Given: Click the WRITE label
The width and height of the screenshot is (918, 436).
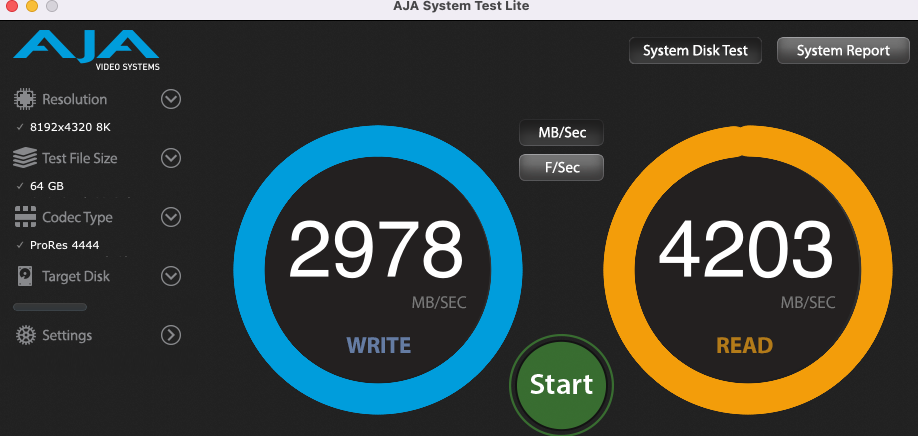Looking at the screenshot, I should click(379, 345).
